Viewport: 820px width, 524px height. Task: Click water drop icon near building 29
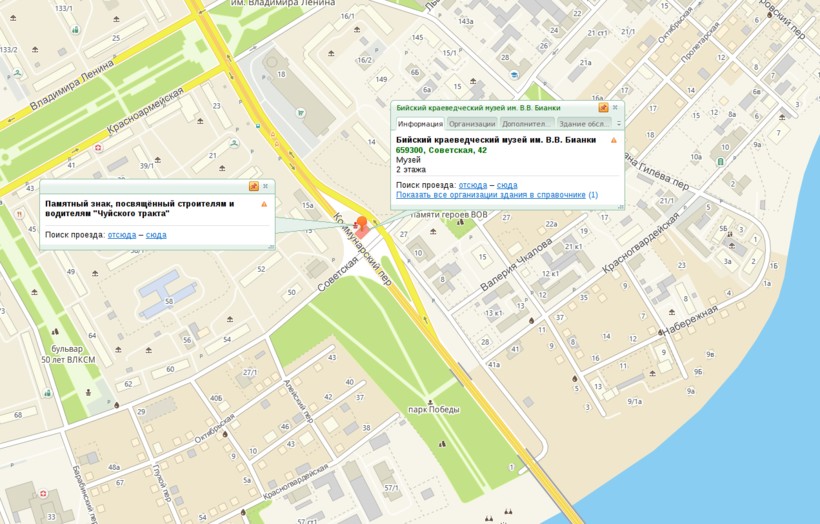(117, 405)
